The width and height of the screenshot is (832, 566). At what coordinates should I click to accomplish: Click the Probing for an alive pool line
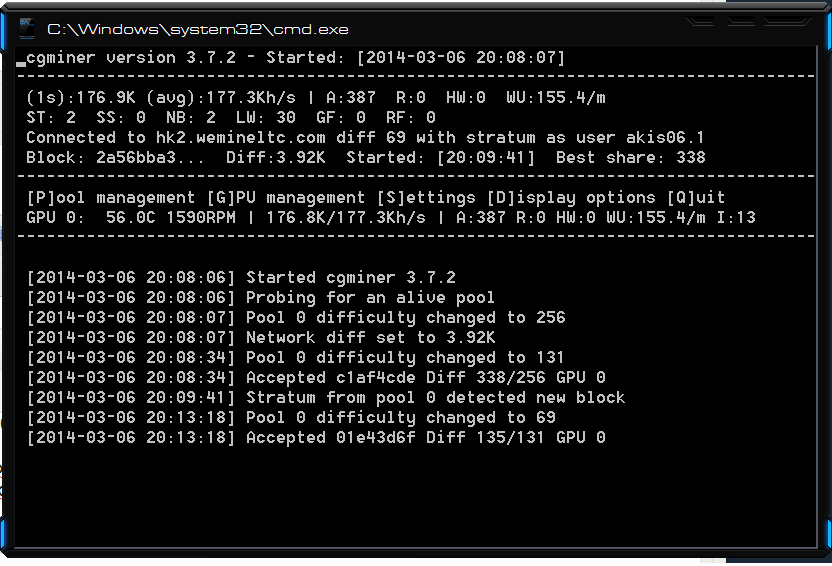[261, 298]
